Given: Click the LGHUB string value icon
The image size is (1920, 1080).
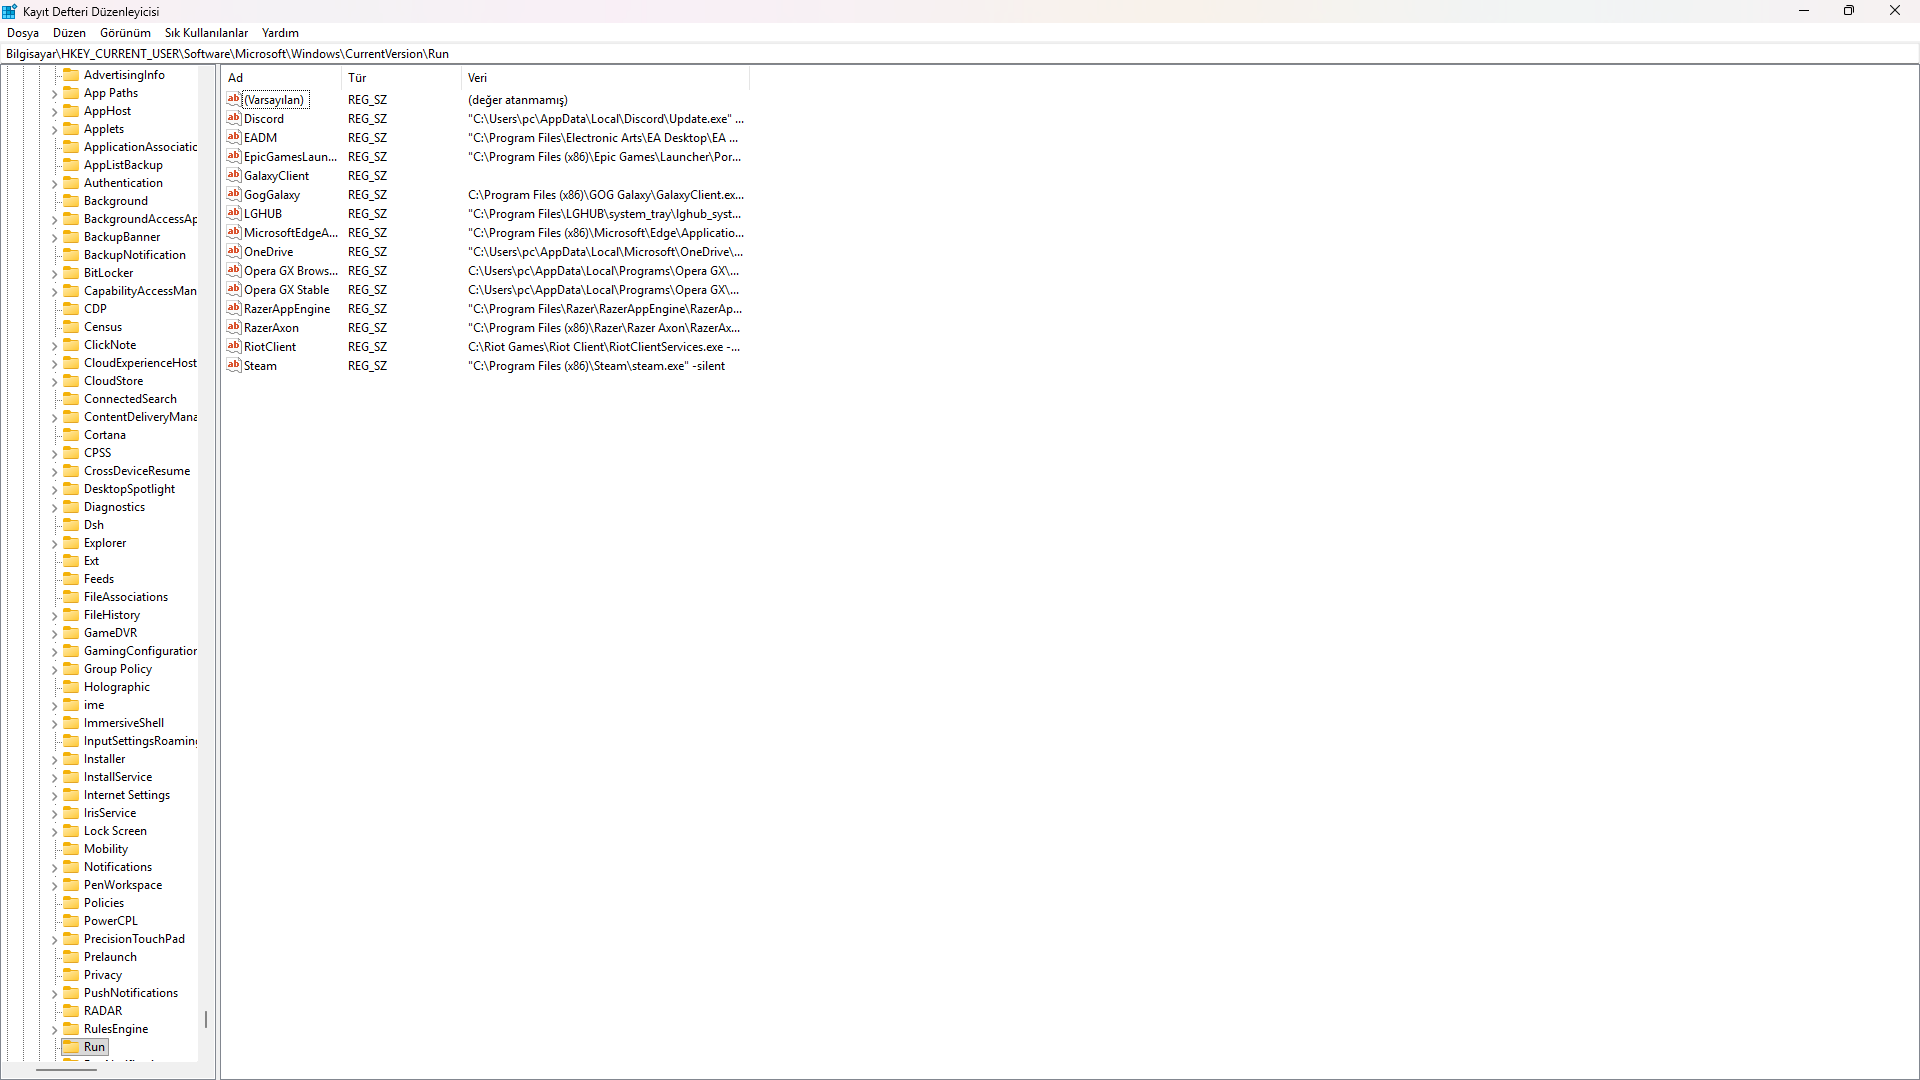Looking at the screenshot, I should coord(234,213).
